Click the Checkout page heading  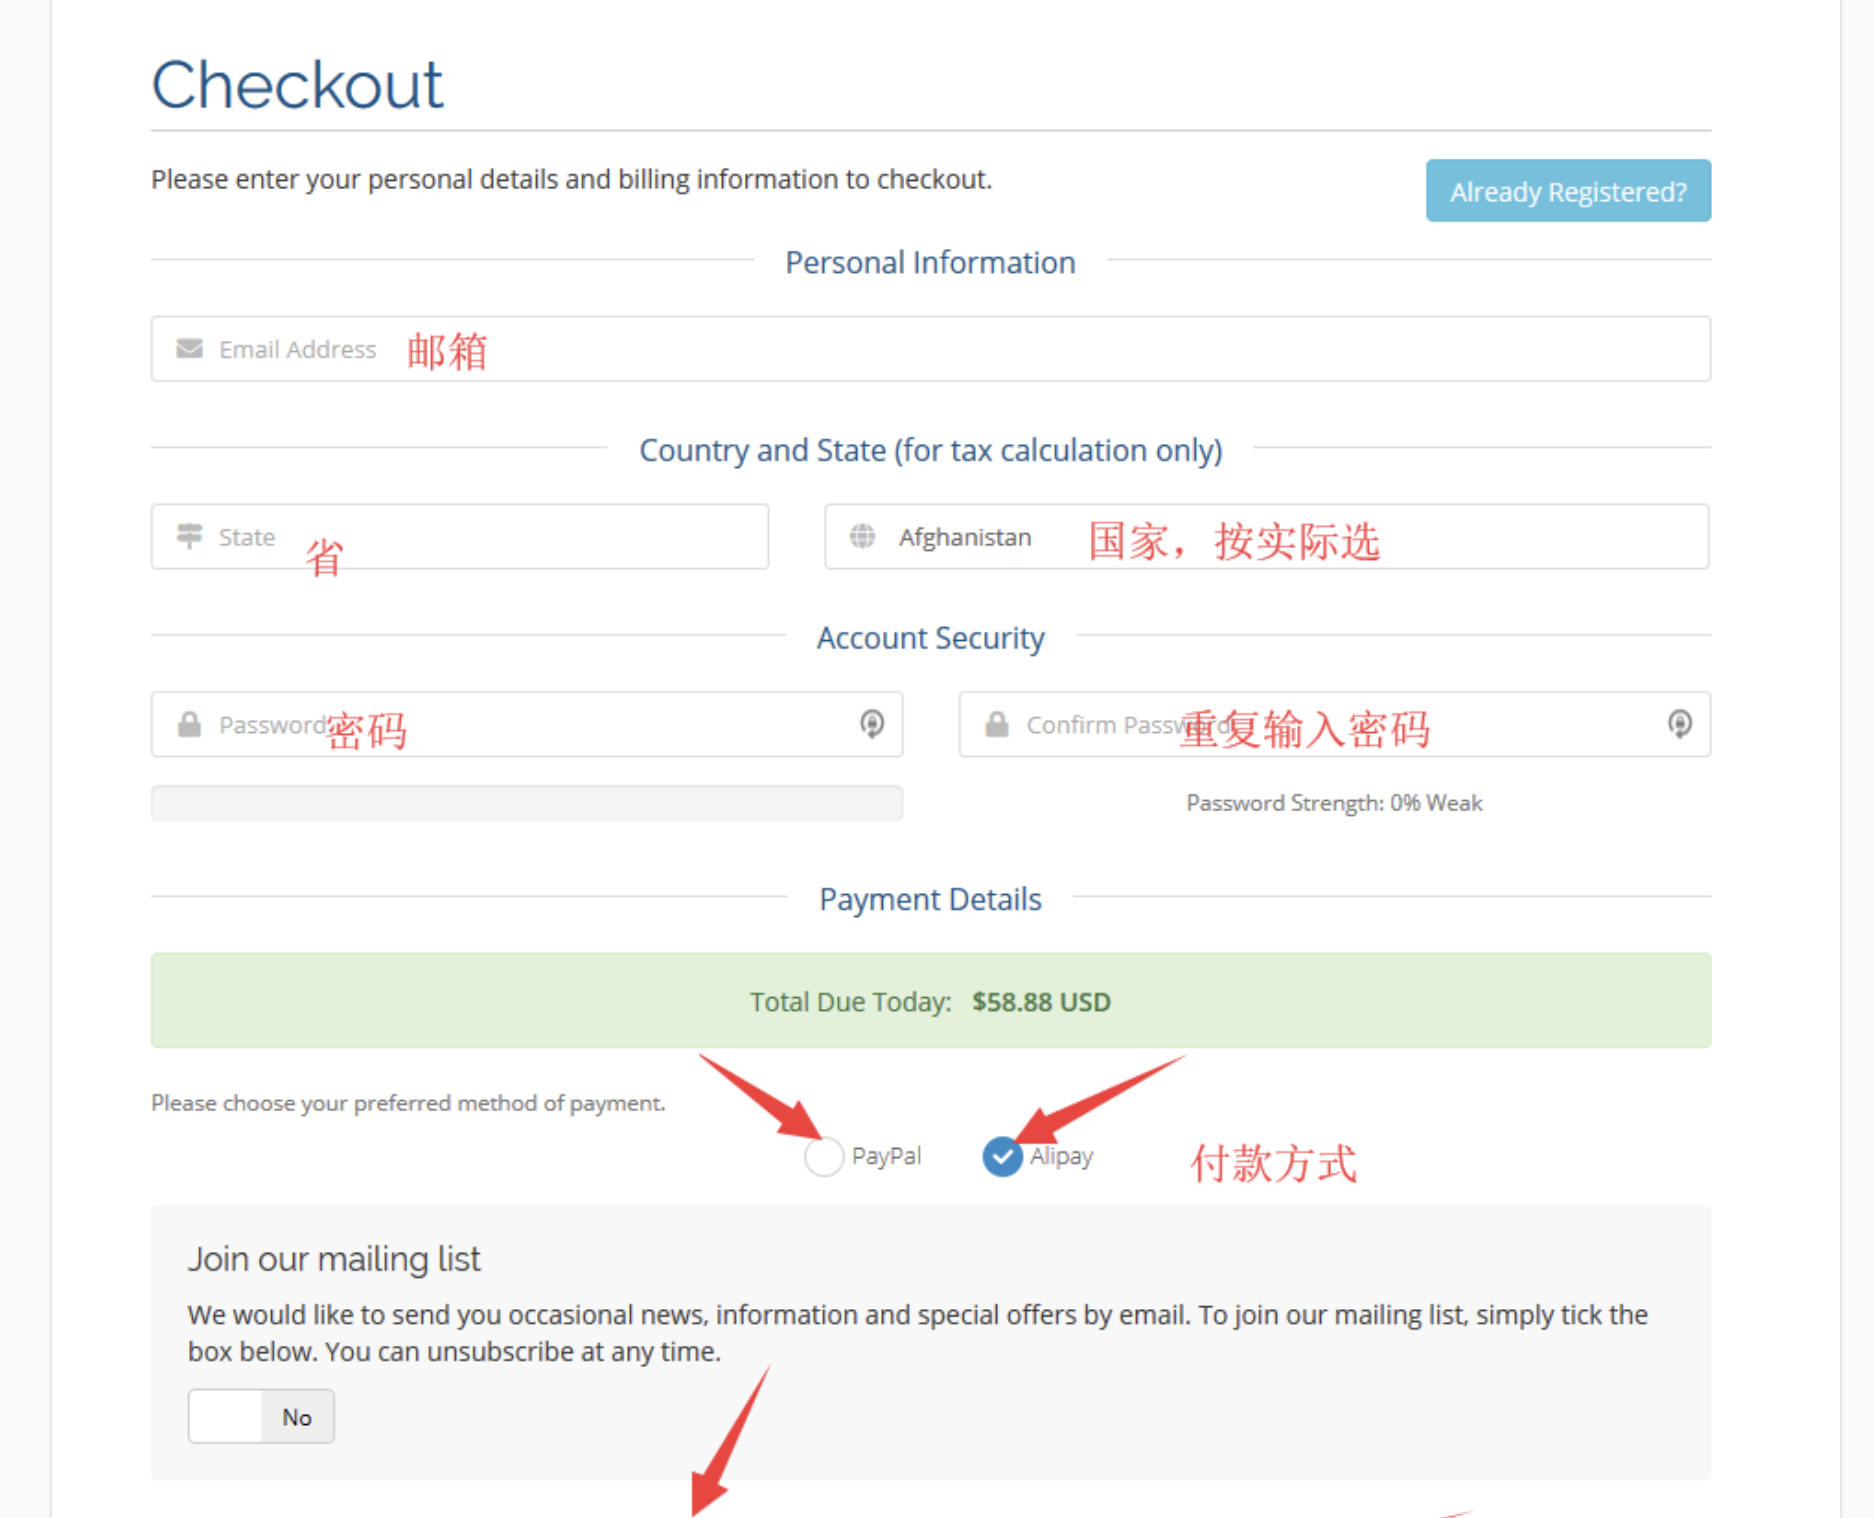[x=297, y=84]
